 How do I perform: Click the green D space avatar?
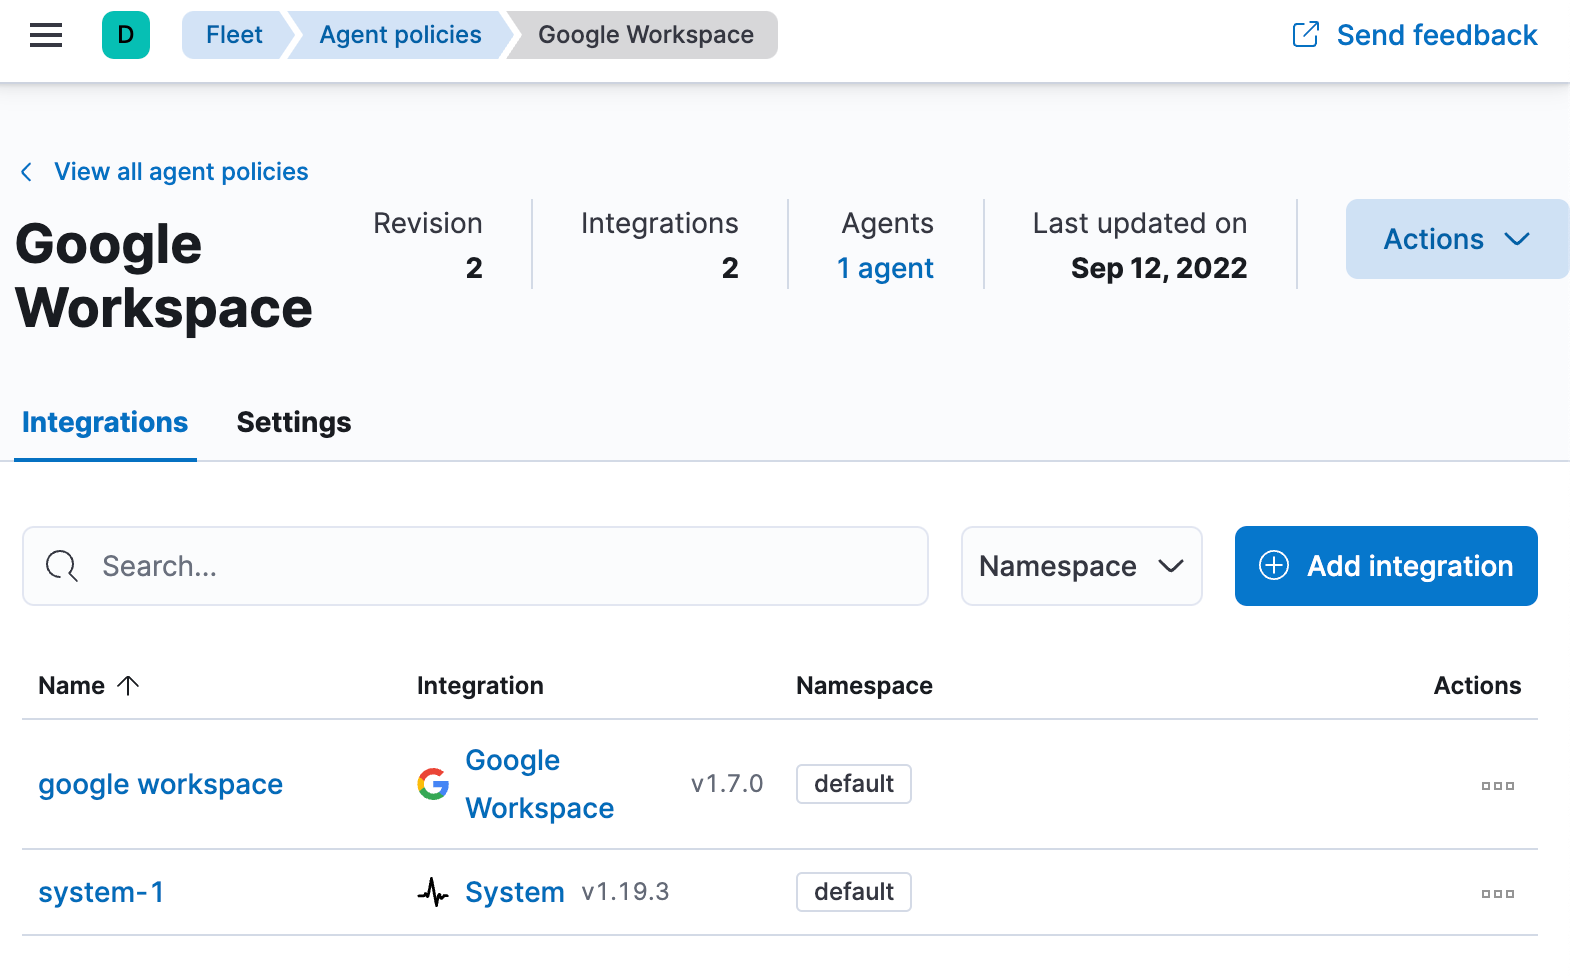pyautogui.click(x=126, y=35)
